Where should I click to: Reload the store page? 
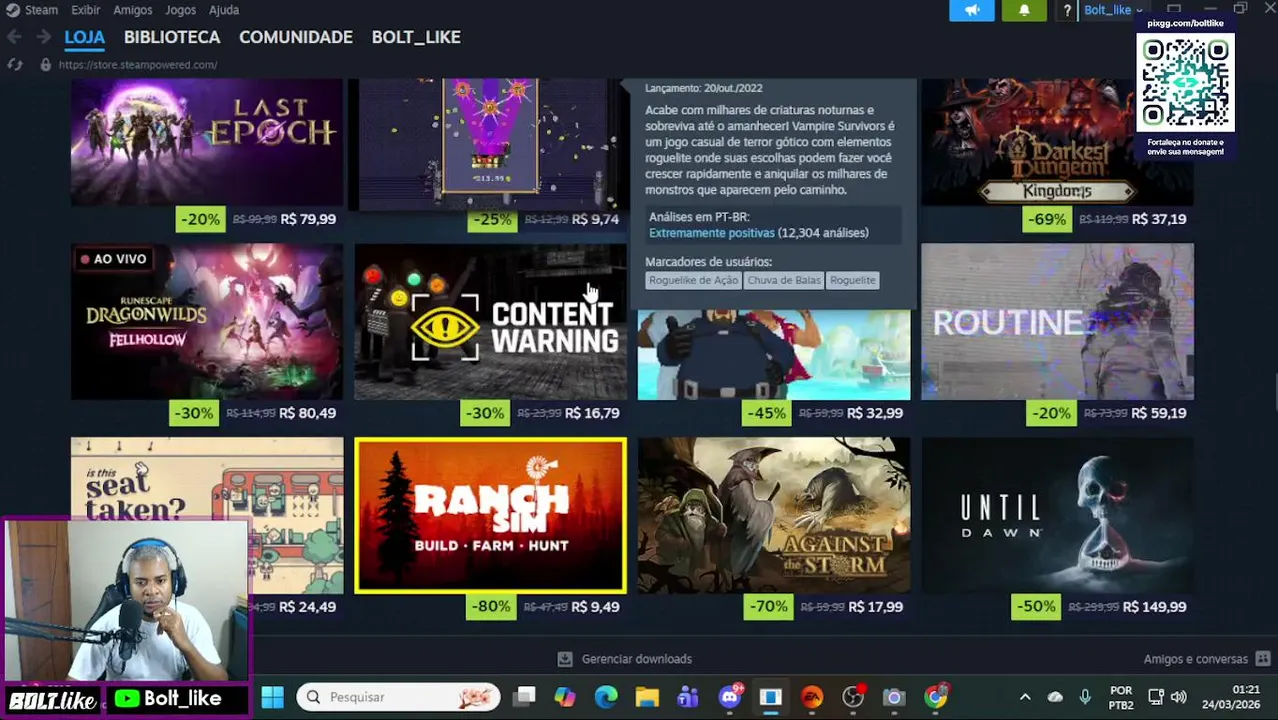[15, 64]
